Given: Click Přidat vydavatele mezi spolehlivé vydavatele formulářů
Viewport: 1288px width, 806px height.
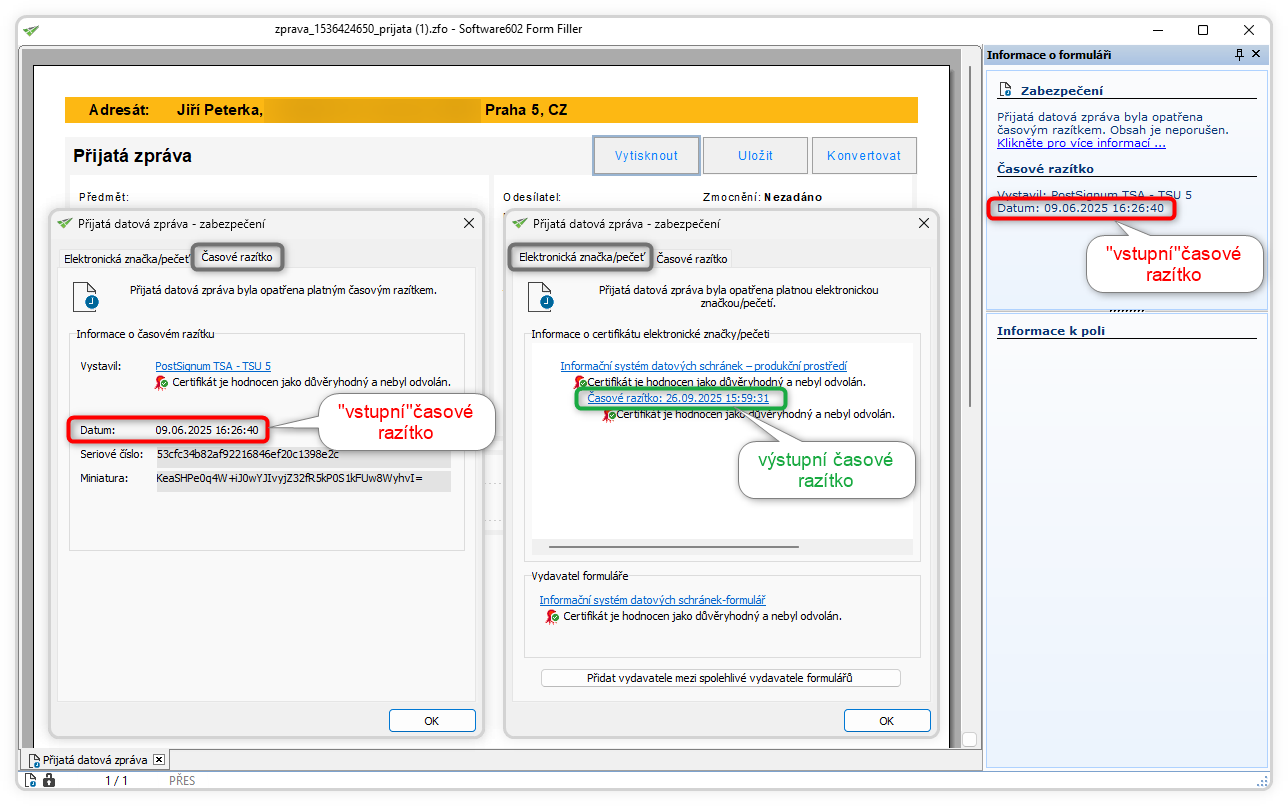Looking at the screenshot, I should [x=720, y=678].
